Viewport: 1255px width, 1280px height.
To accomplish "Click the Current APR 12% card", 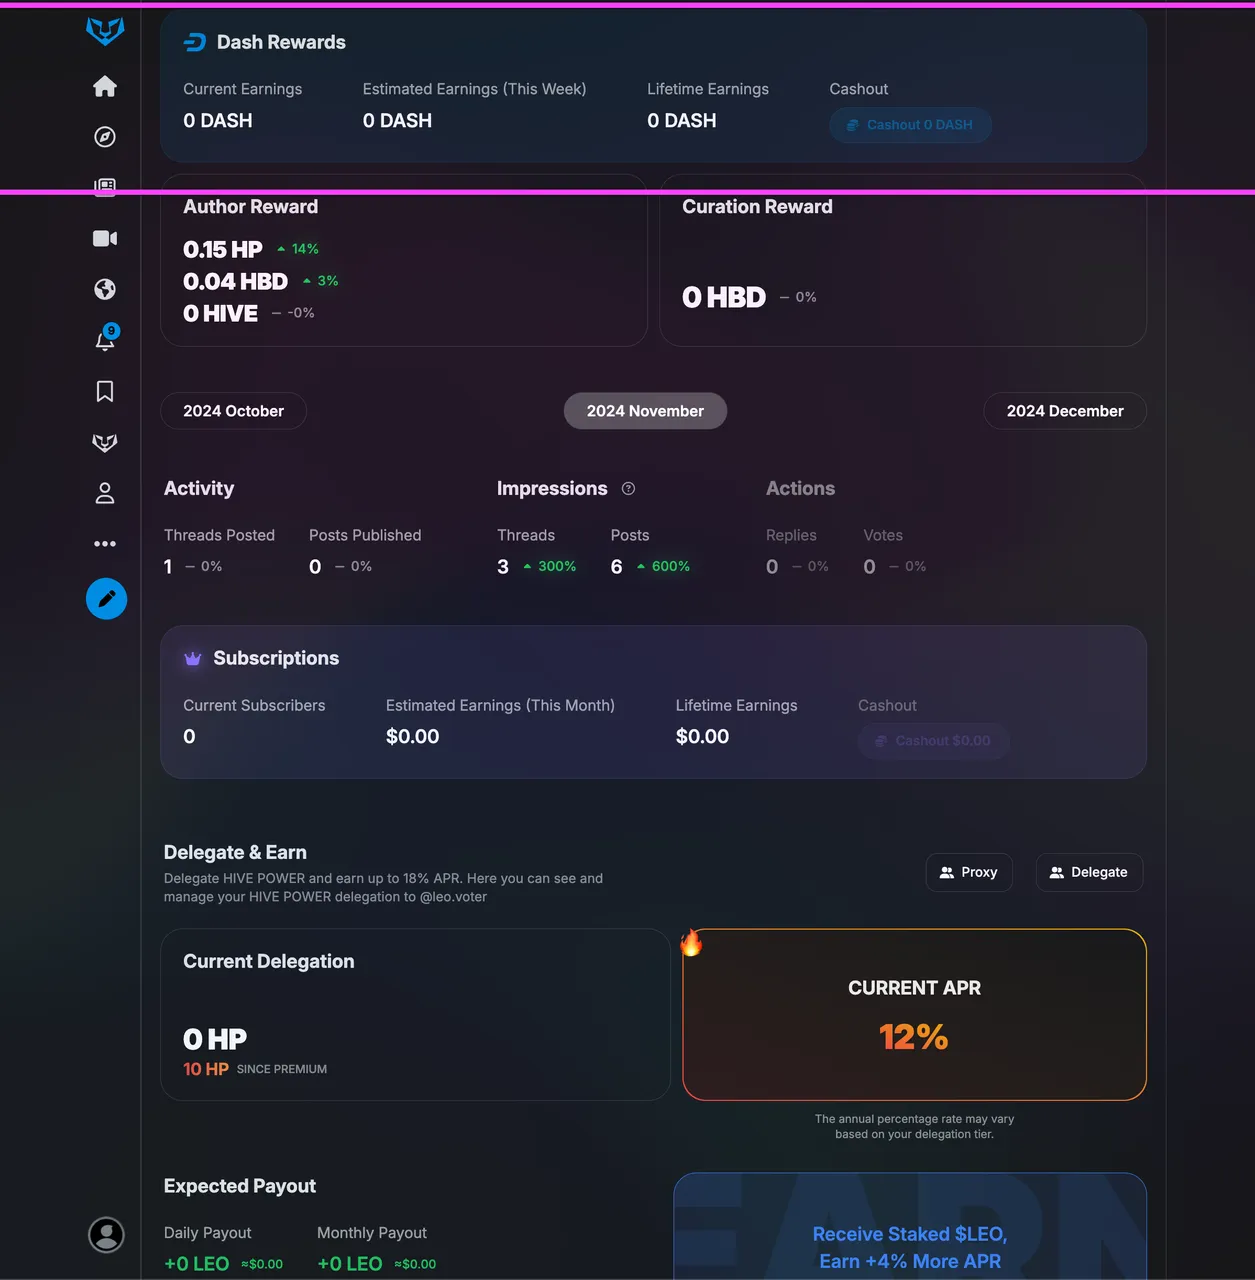I will [x=914, y=1015].
